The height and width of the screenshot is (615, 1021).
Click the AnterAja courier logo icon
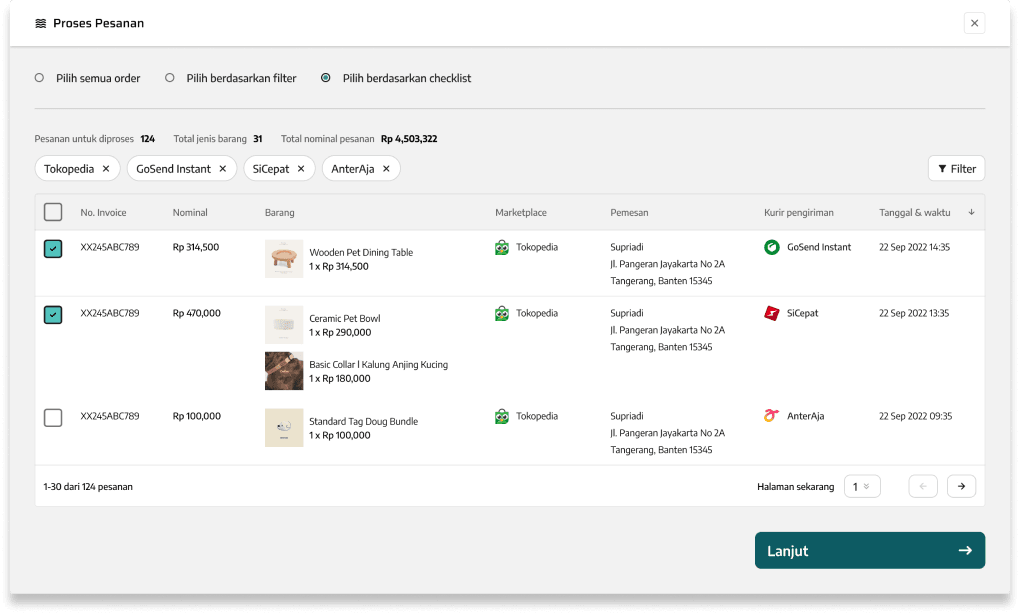[772, 416]
